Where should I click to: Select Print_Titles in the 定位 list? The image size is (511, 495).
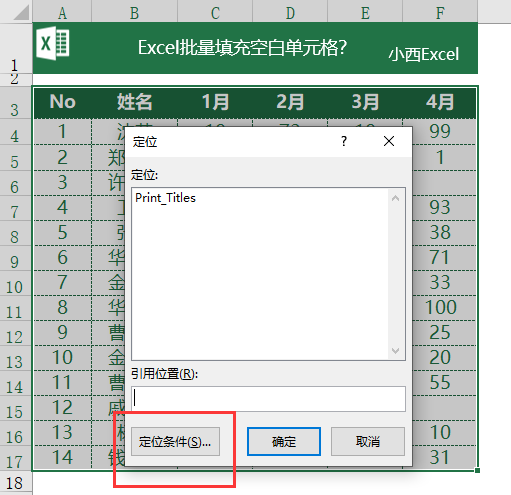(x=165, y=198)
